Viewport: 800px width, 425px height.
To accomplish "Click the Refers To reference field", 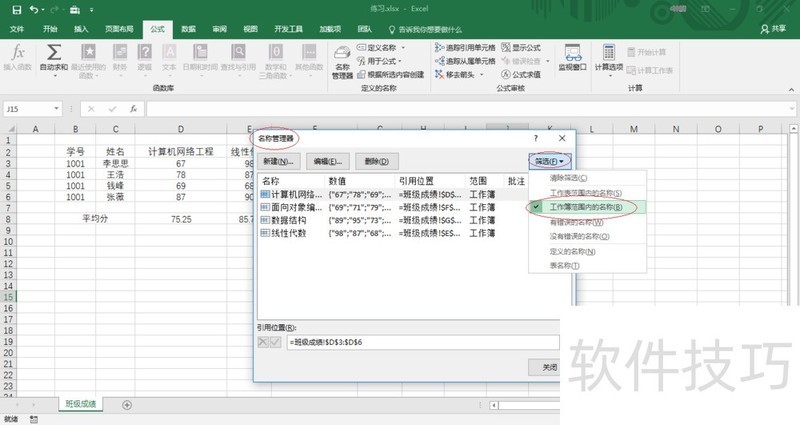I will [423, 342].
